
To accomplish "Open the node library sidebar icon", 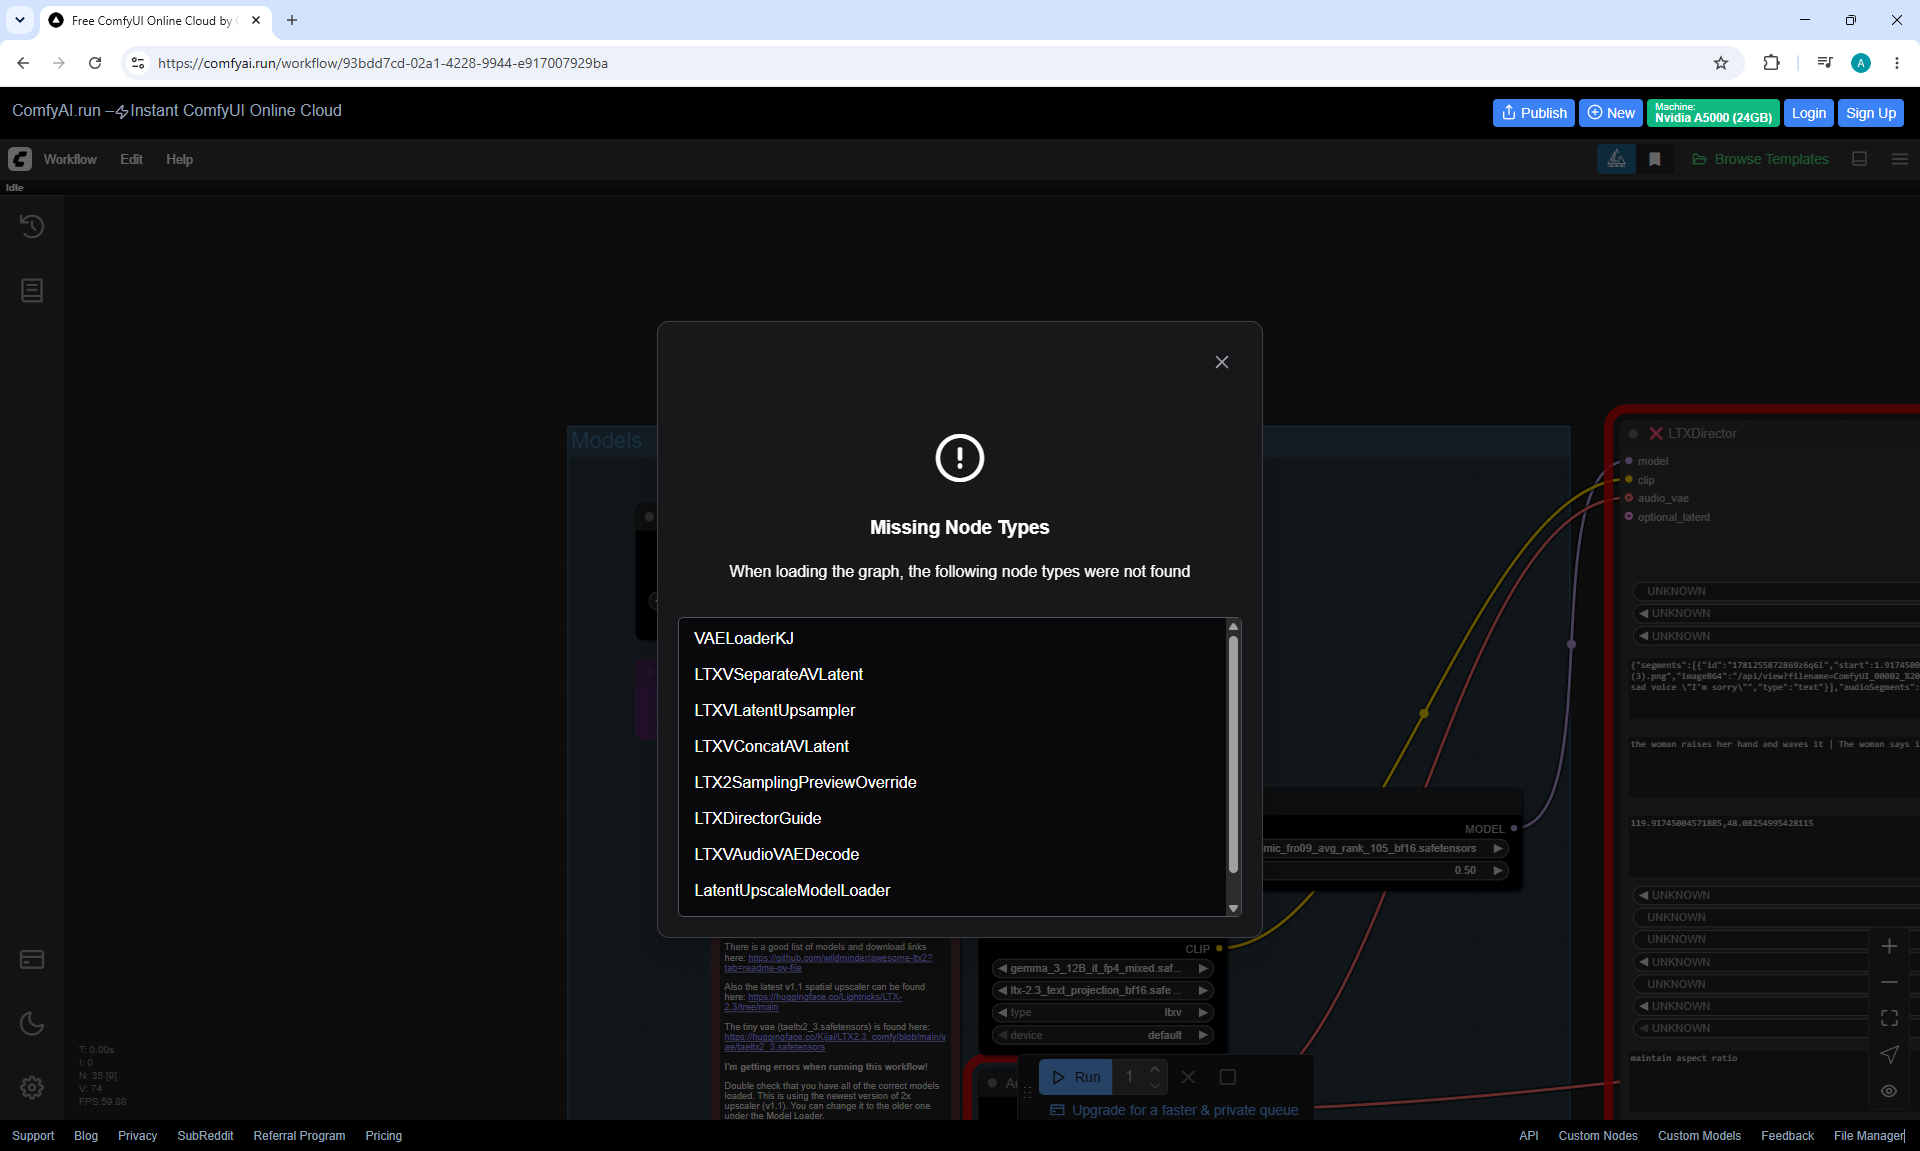I will point(32,290).
